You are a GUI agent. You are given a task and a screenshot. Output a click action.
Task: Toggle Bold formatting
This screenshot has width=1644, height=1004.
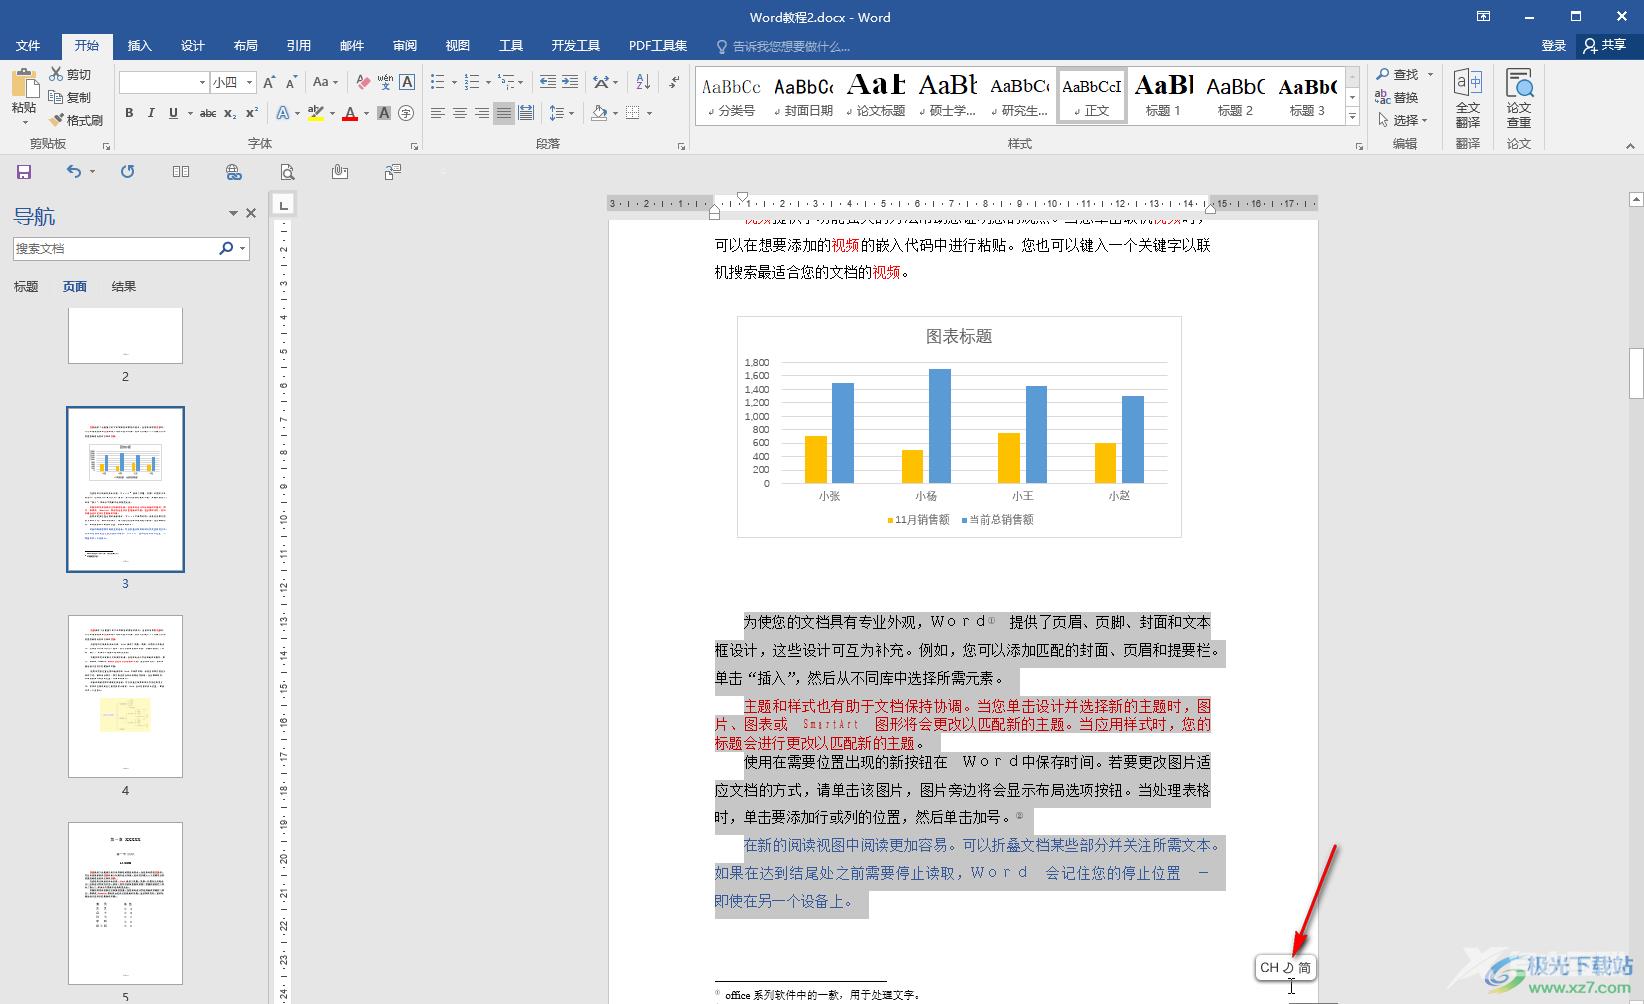[129, 113]
